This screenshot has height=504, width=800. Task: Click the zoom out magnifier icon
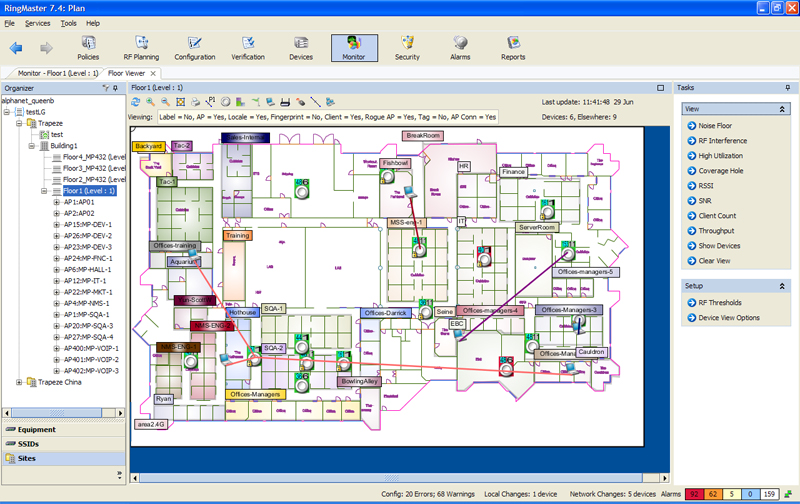165,102
